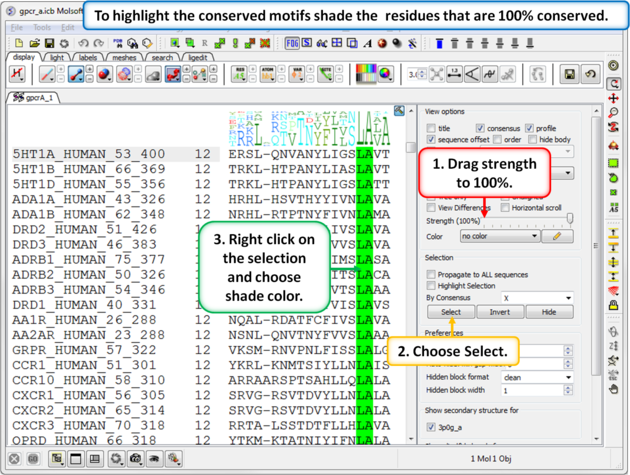Open the labels tab

[88, 58]
